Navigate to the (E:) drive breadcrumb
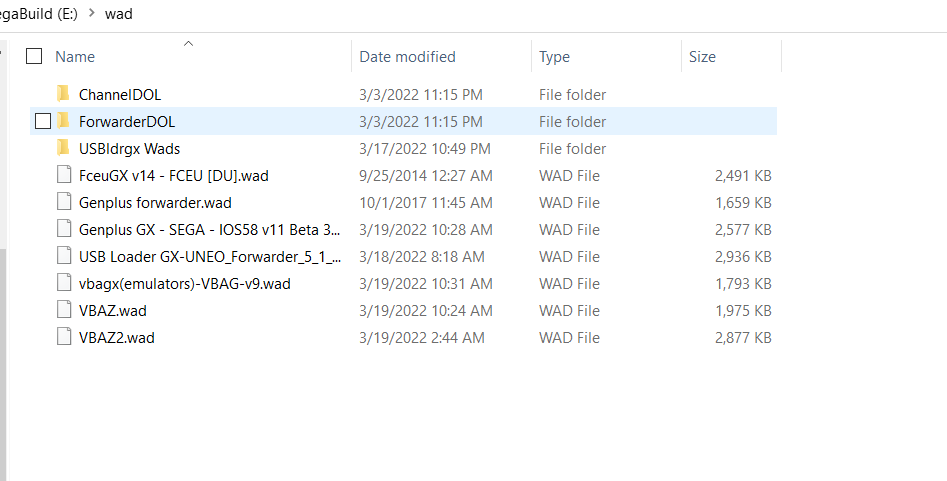Screen dimensions: 947x481 (x=39, y=13)
